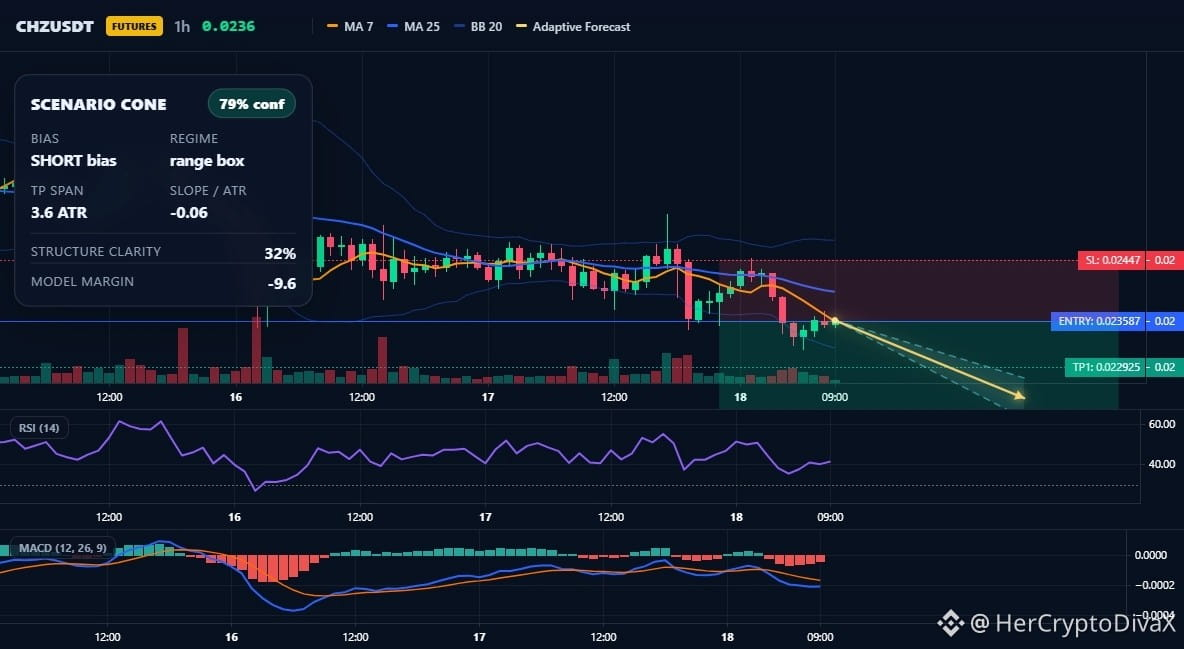
Task: Click the FUTURES badge
Action: coord(134,26)
